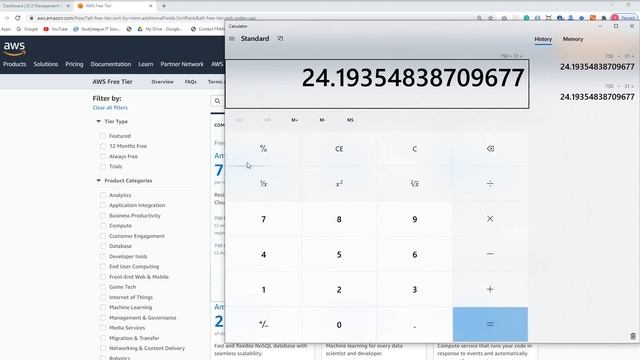The image size is (640, 360).
Task: Reload the page in the browser
Action: [x=18, y=18]
